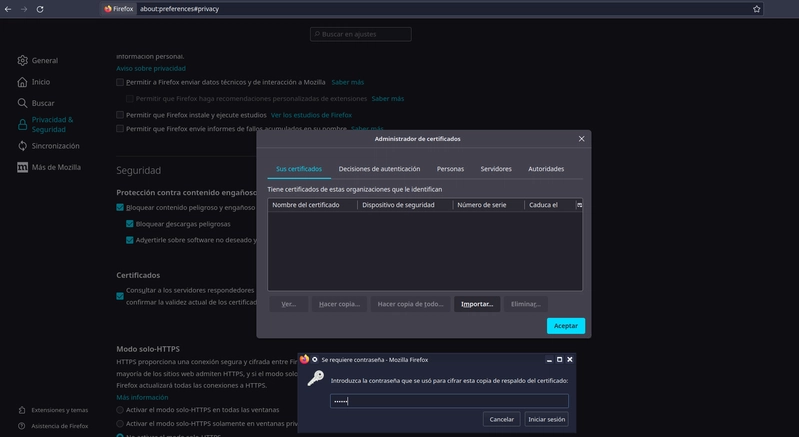Switch to Decisiones de autenticación tab
The width and height of the screenshot is (799, 437).
point(379,169)
